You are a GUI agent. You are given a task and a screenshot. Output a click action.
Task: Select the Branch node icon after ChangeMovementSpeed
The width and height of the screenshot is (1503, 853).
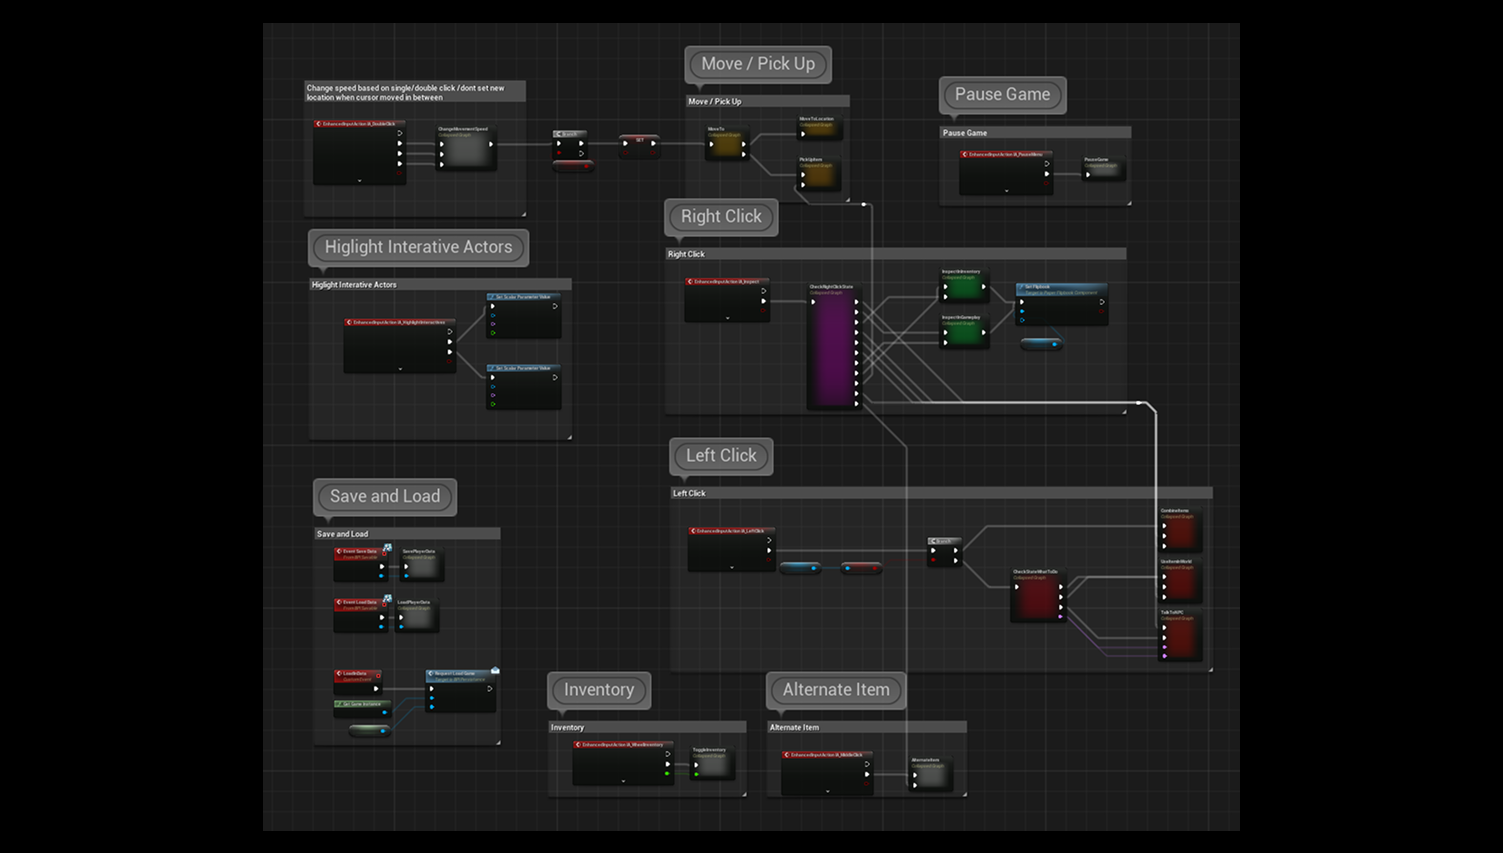click(x=557, y=134)
